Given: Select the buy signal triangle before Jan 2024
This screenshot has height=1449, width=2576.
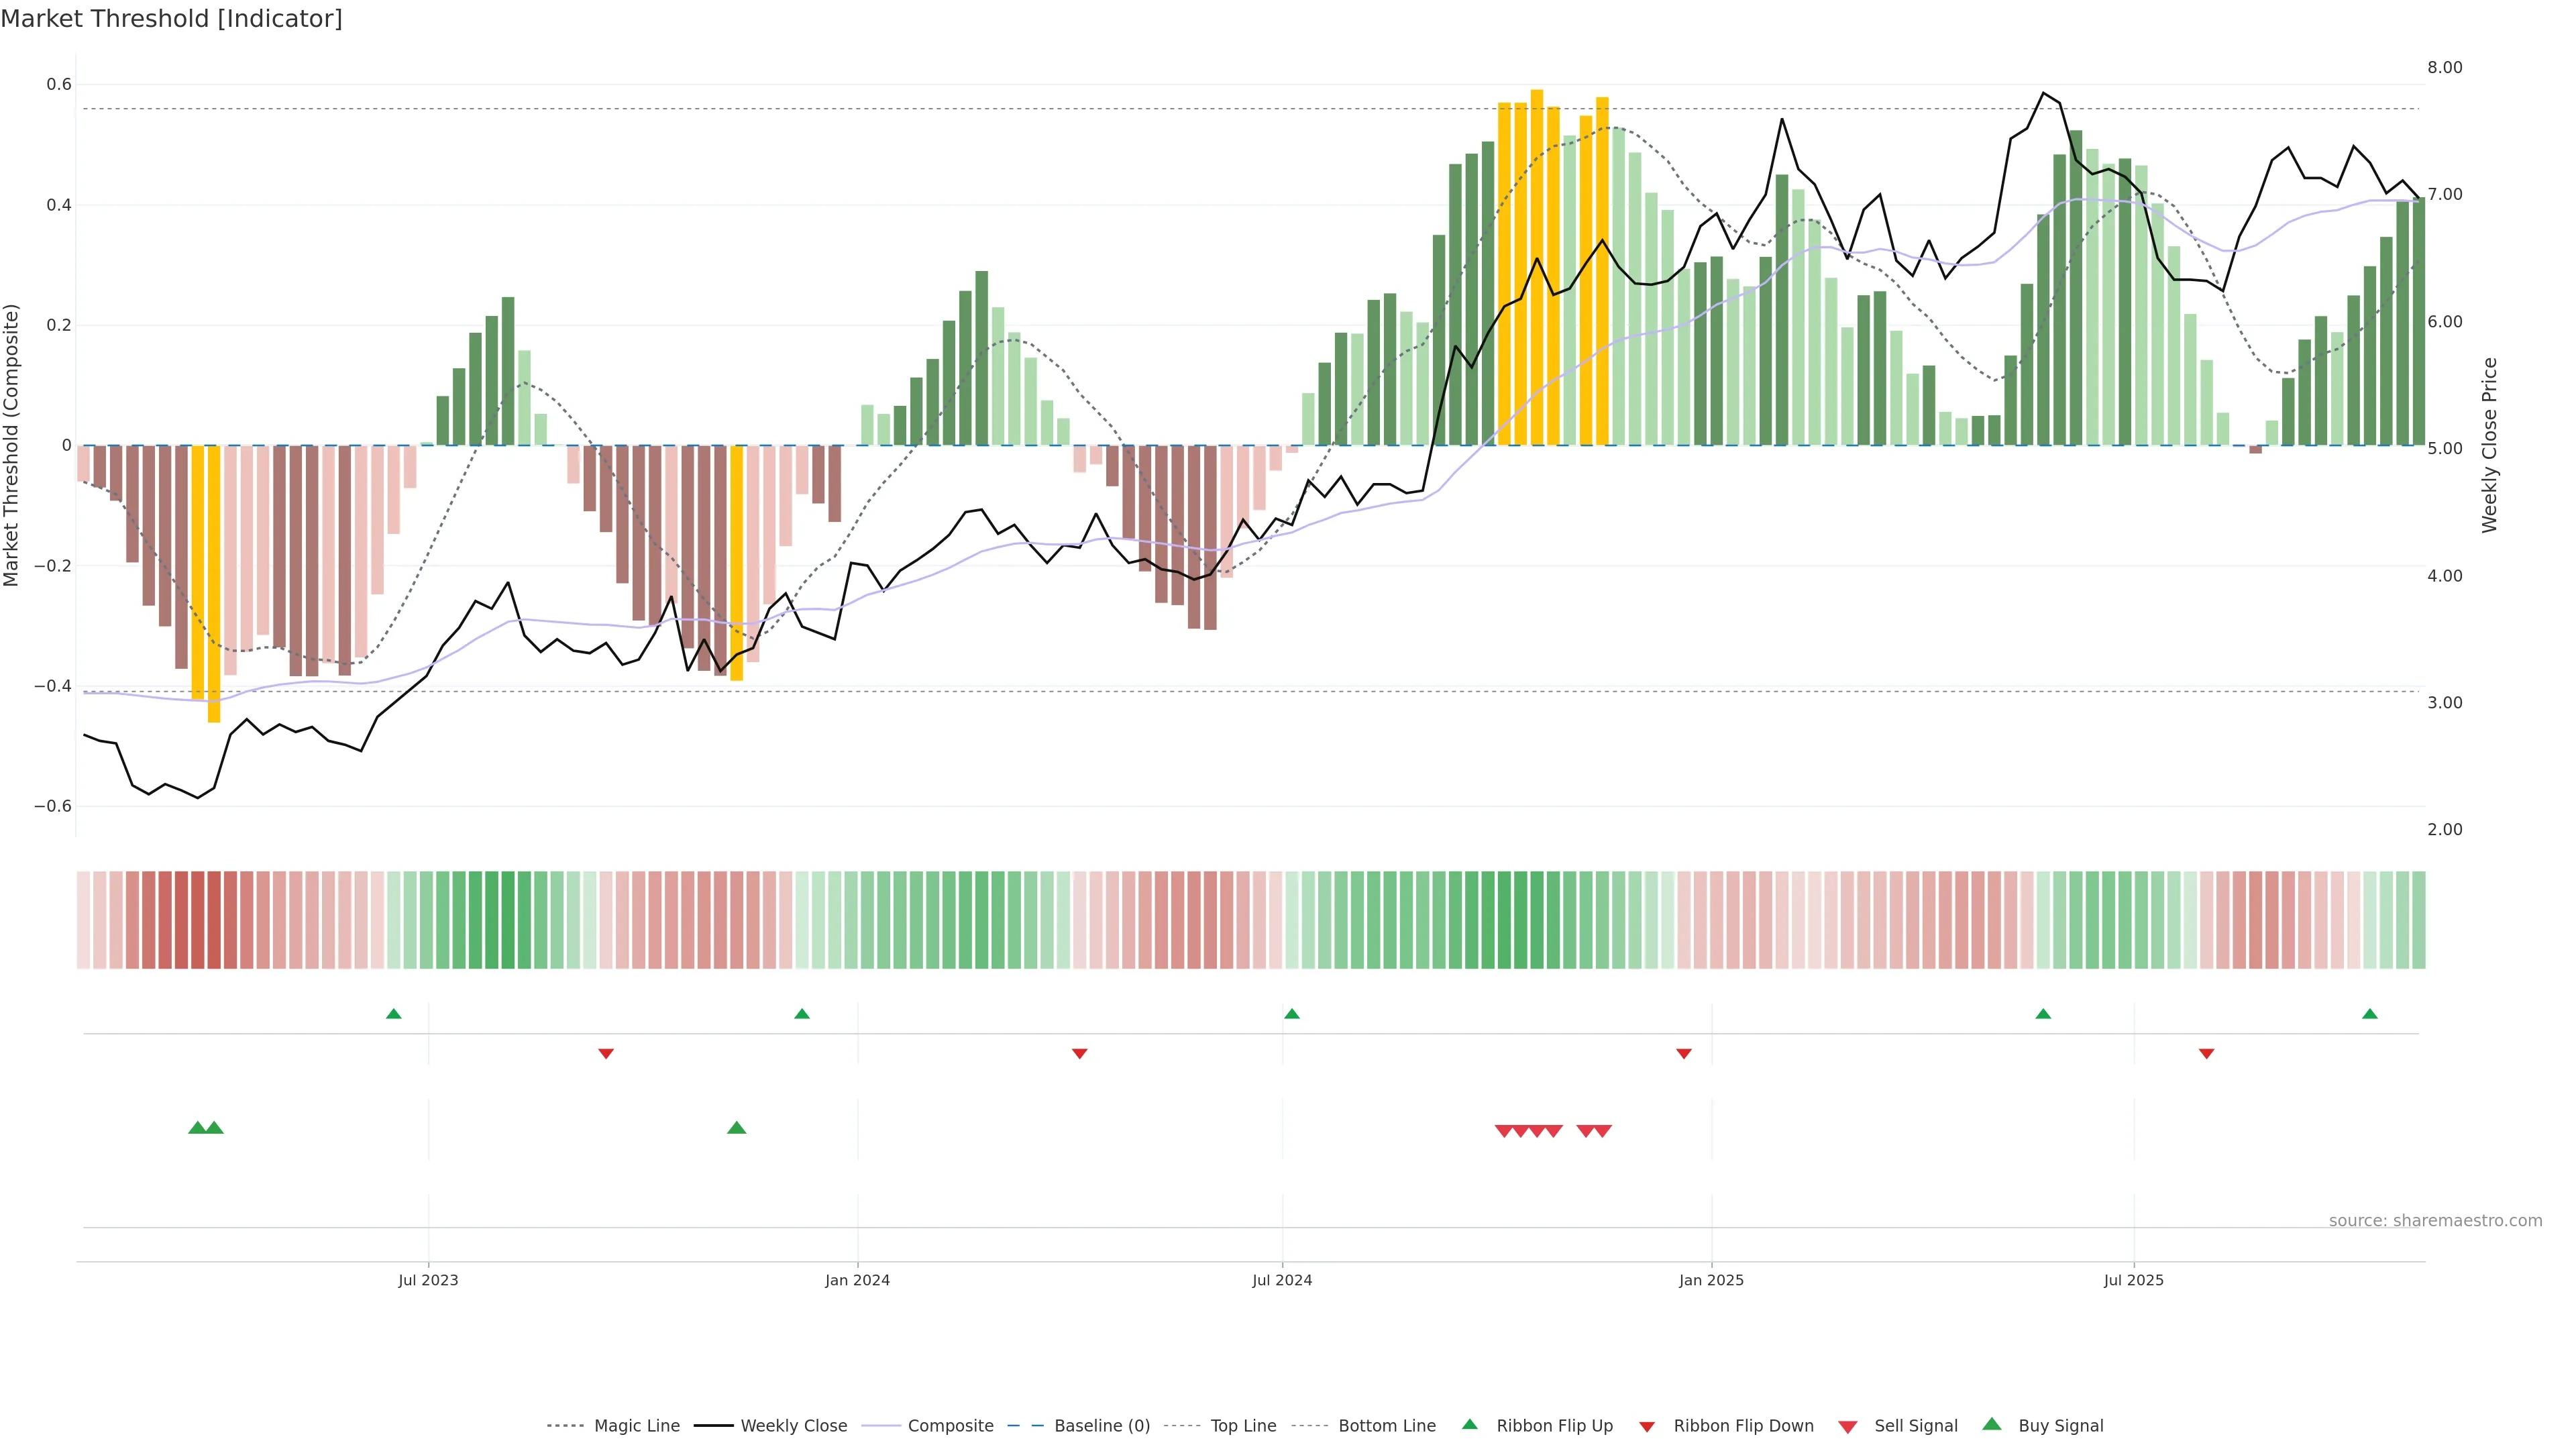Looking at the screenshot, I should (x=737, y=1128).
